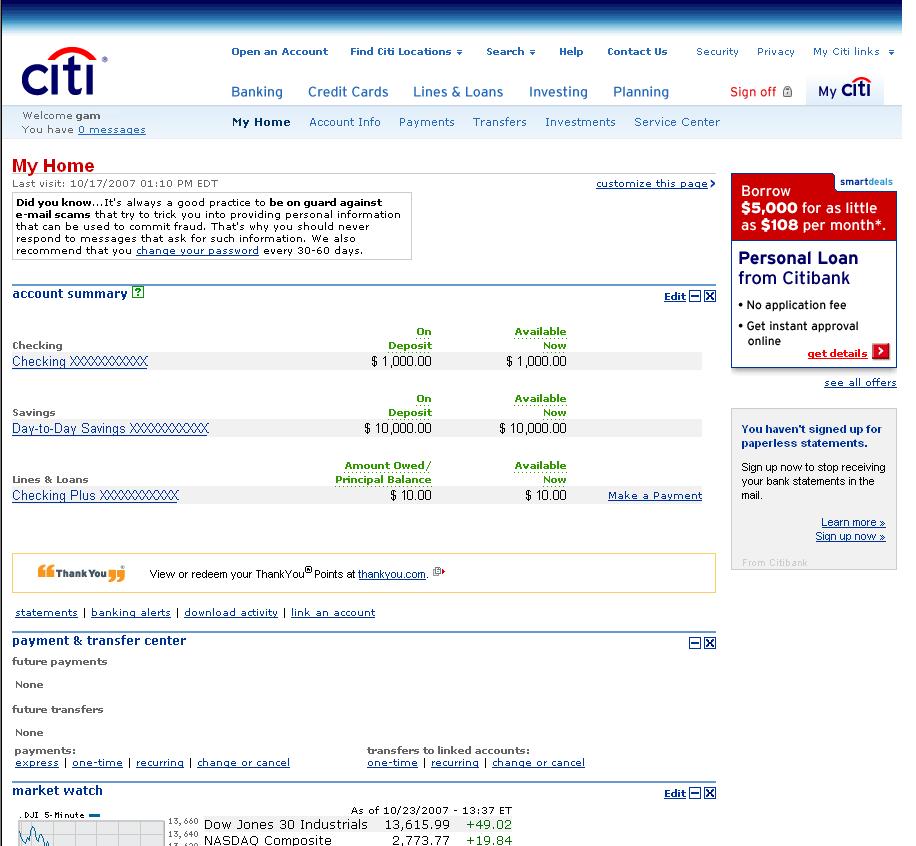Screen dimensions: 916x846
Task: Click Open an Account link
Action: click(x=279, y=51)
